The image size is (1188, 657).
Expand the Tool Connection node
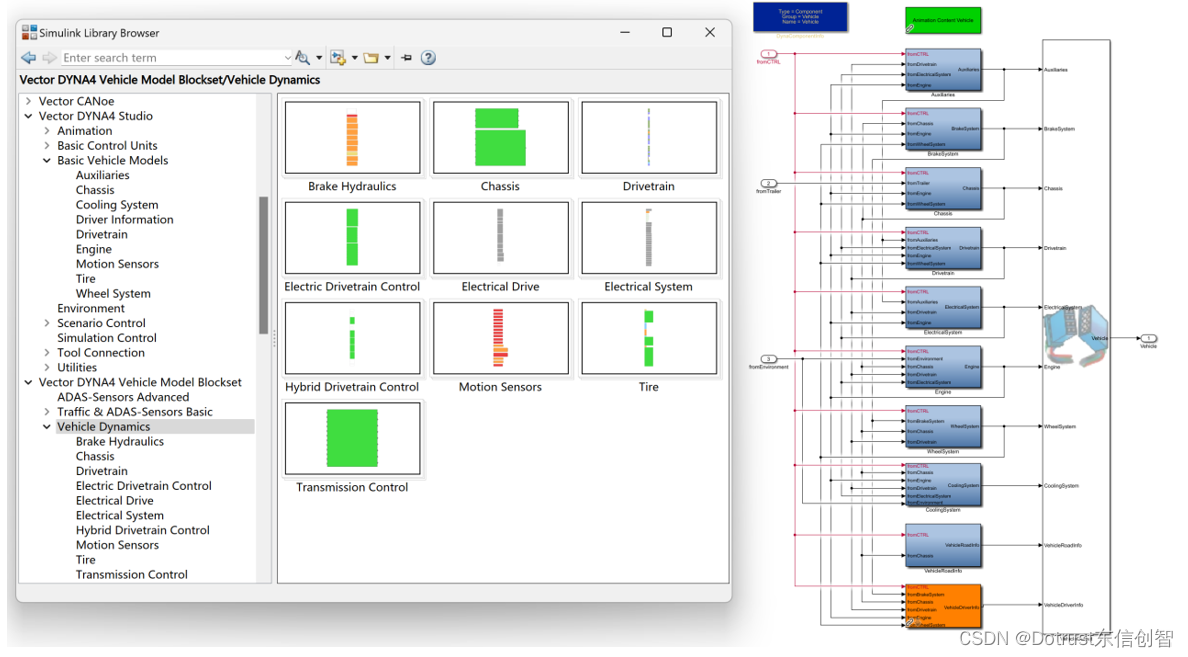46,352
